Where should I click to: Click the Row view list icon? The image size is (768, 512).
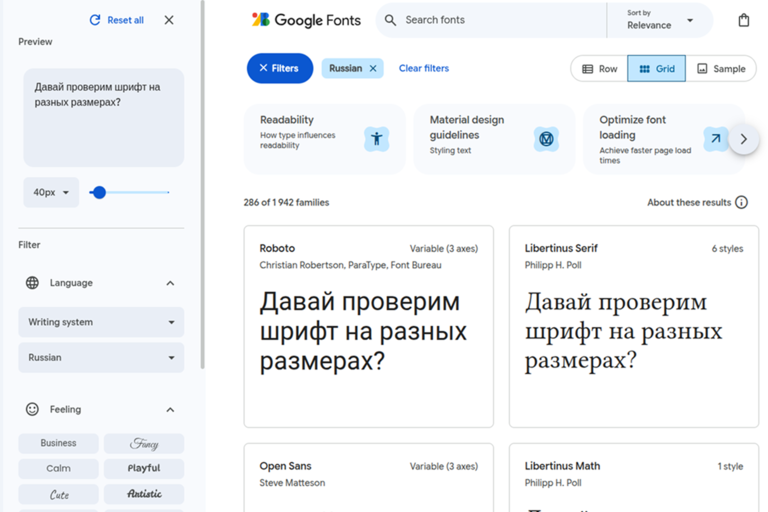point(588,69)
